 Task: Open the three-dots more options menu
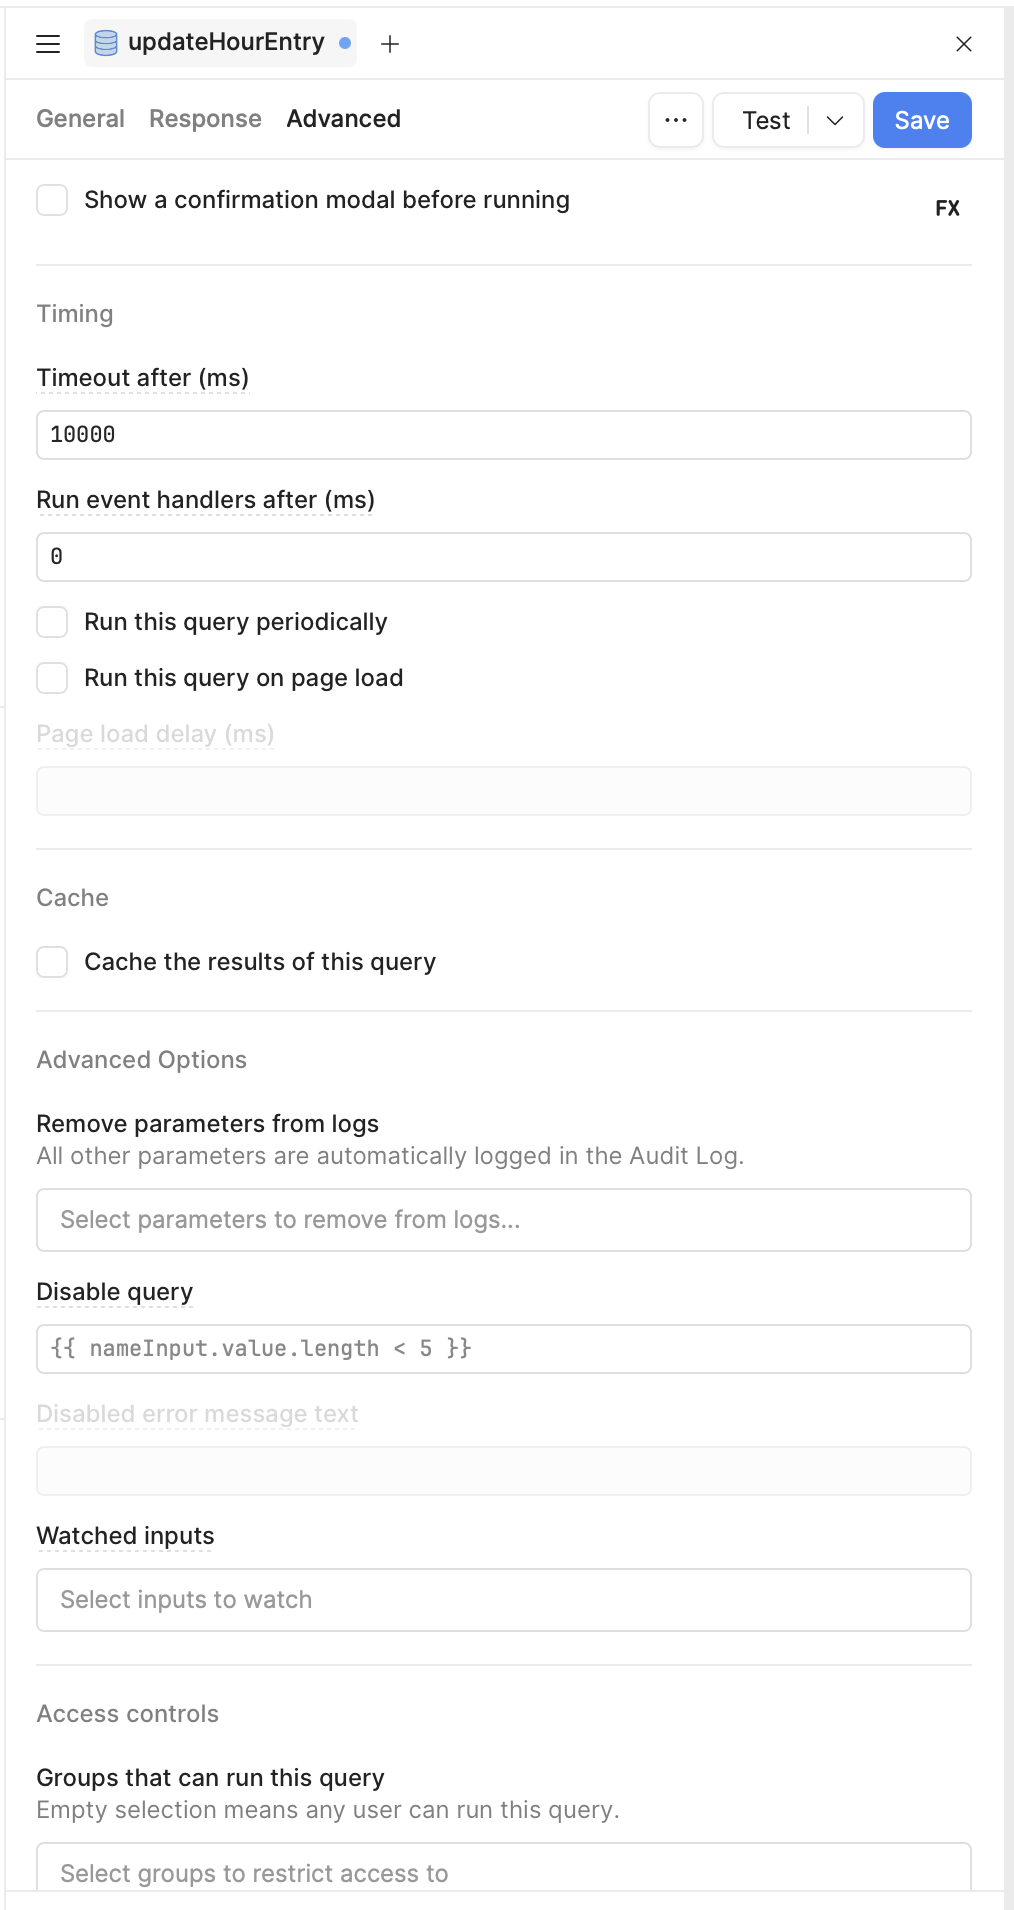click(676, 120)
